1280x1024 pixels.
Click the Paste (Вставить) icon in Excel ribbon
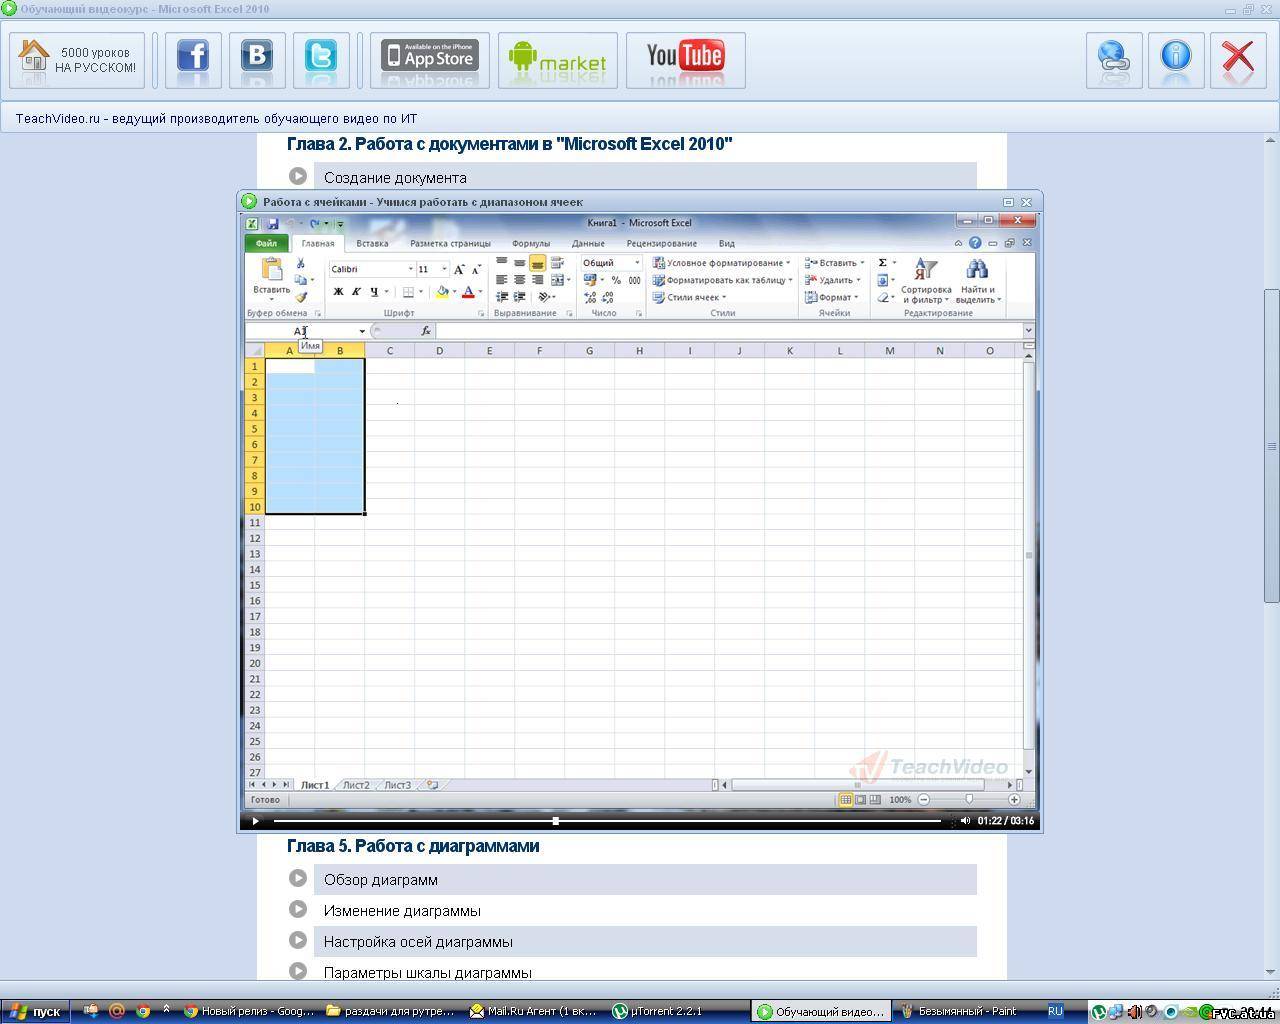[x=271, y=269]
